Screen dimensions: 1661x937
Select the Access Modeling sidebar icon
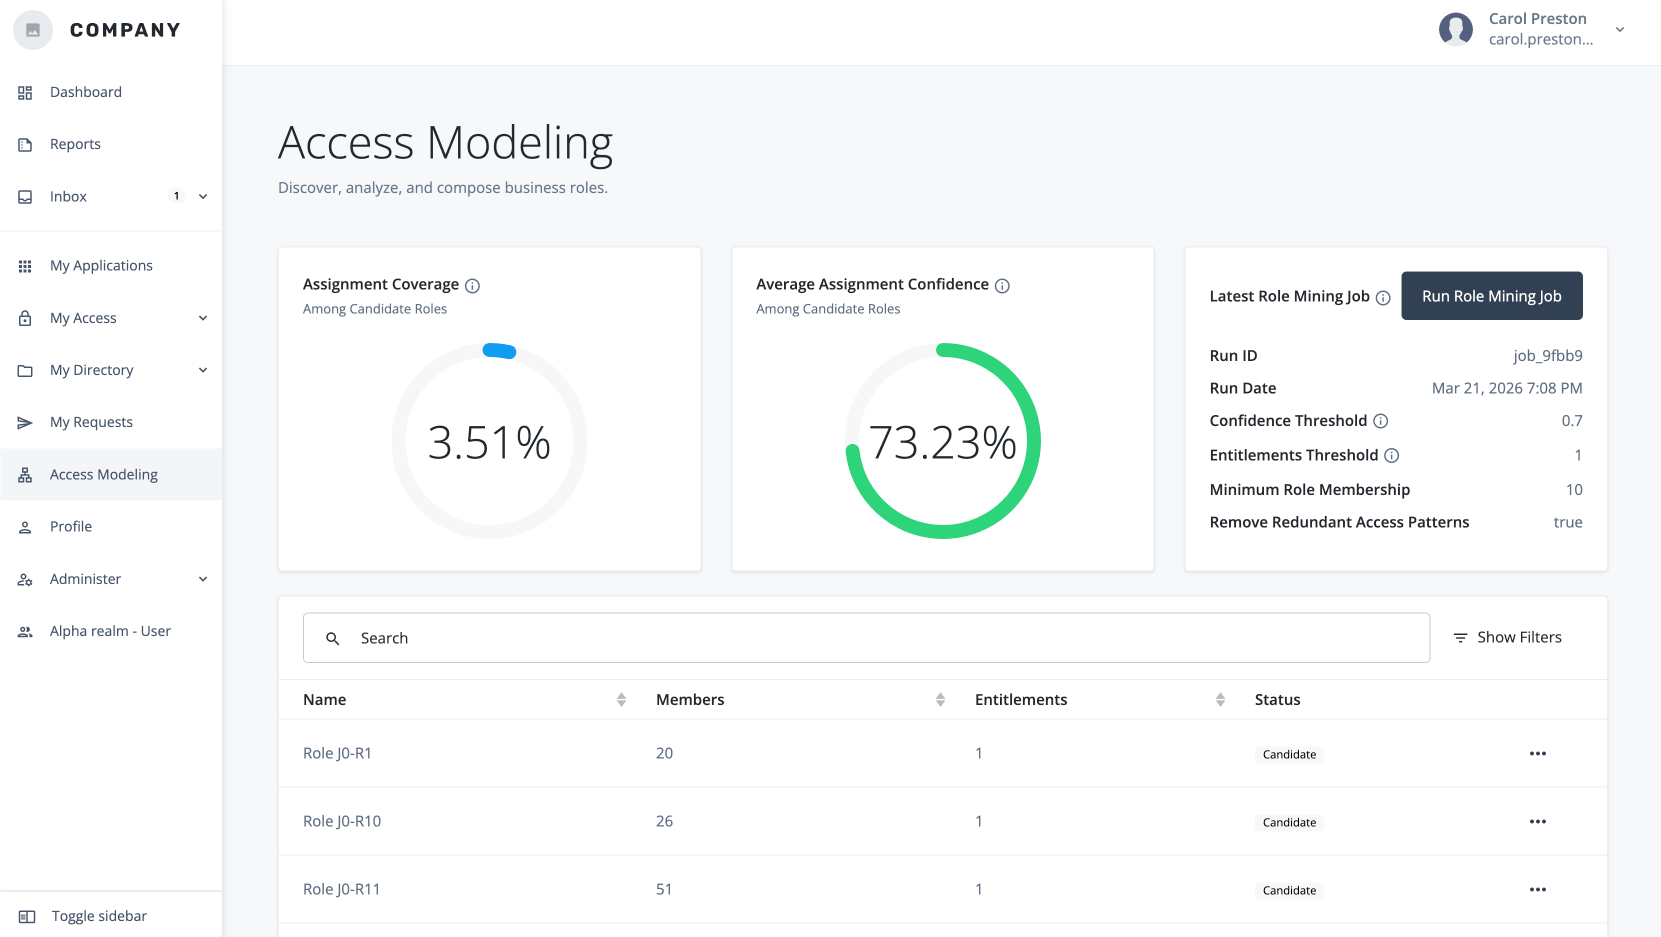(25, 474)
